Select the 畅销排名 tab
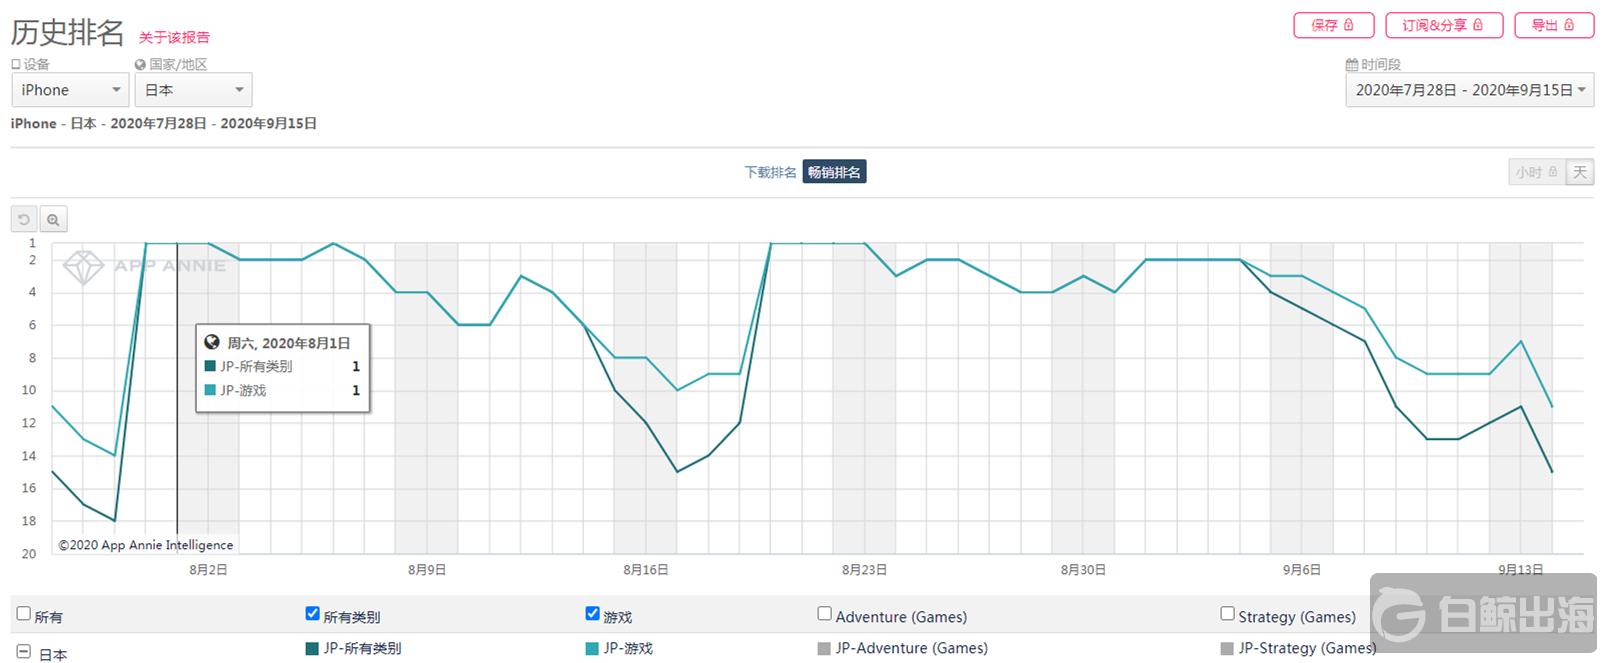Viewport: 1607px width, 663px height. pos(834,172)
